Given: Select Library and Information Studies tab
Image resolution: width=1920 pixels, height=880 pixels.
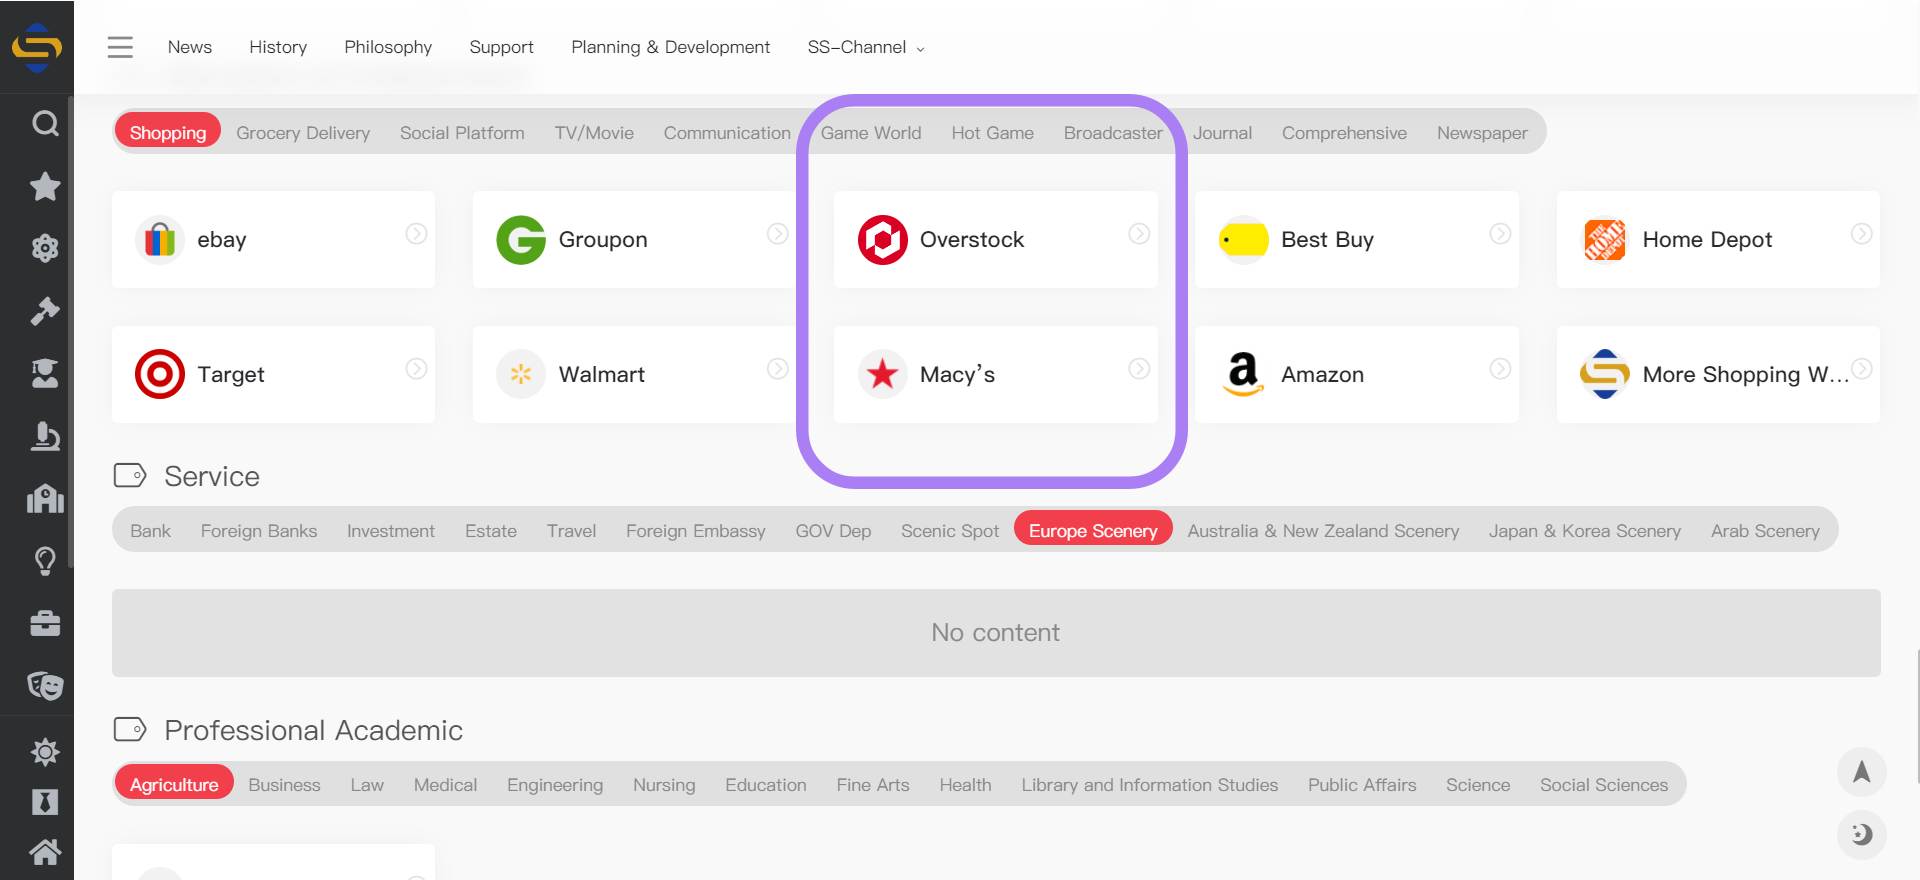Looking at the screenshot, I should pyautogui.click(x=1150, y=785).
